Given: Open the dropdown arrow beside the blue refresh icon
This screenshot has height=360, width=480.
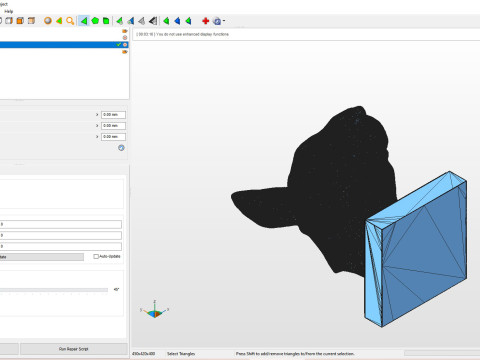Looking at the screenshot, I should pos(224,21).
